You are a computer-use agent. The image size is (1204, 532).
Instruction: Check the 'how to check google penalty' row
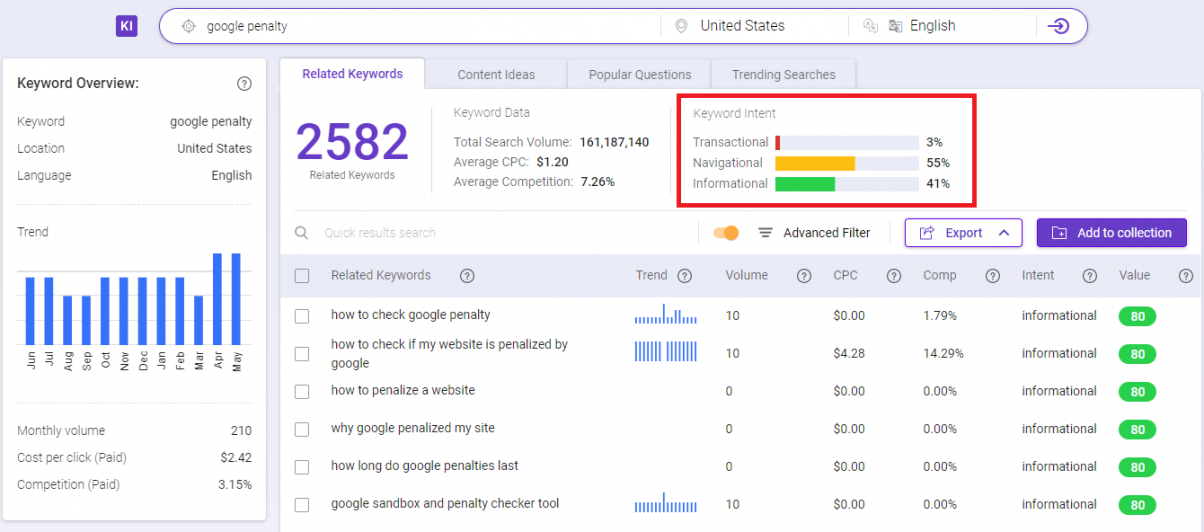(x=302, y=316)
